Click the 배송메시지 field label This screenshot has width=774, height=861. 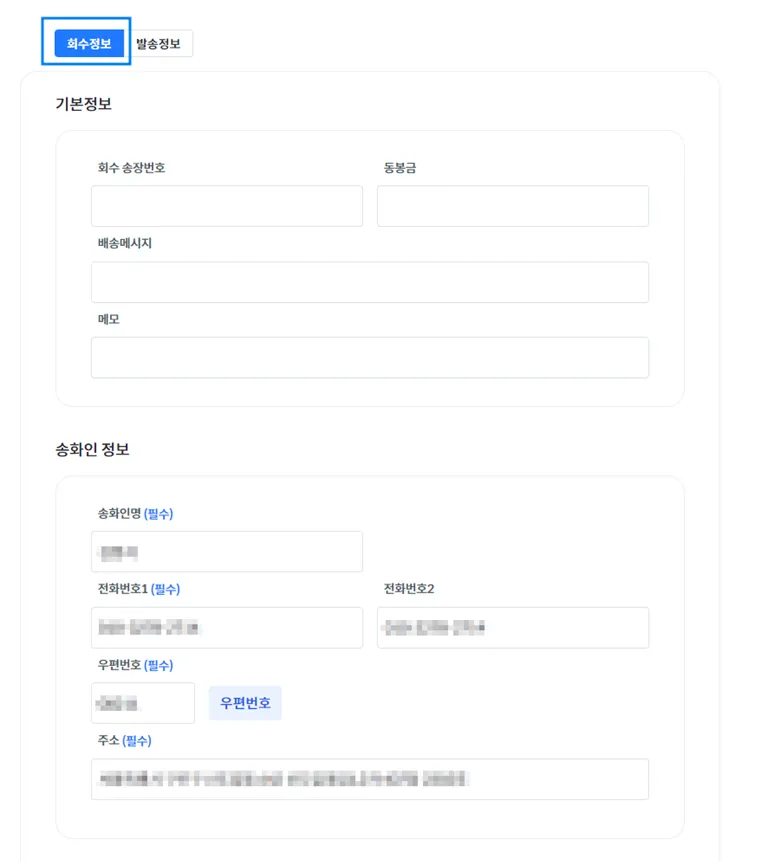pos(125,243)
